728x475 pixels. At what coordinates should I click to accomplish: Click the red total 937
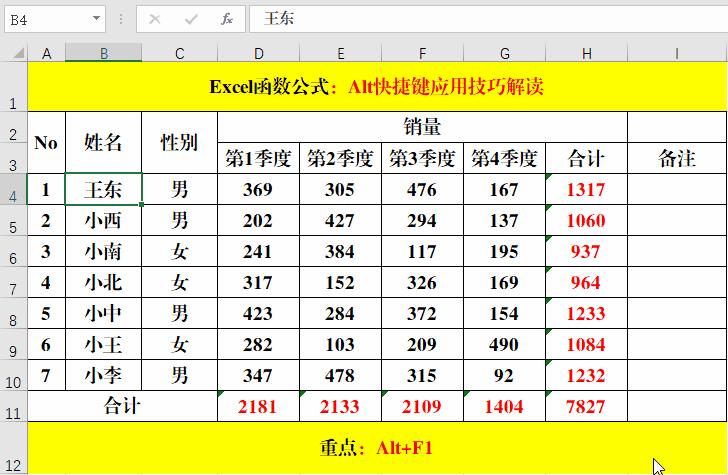586,251
